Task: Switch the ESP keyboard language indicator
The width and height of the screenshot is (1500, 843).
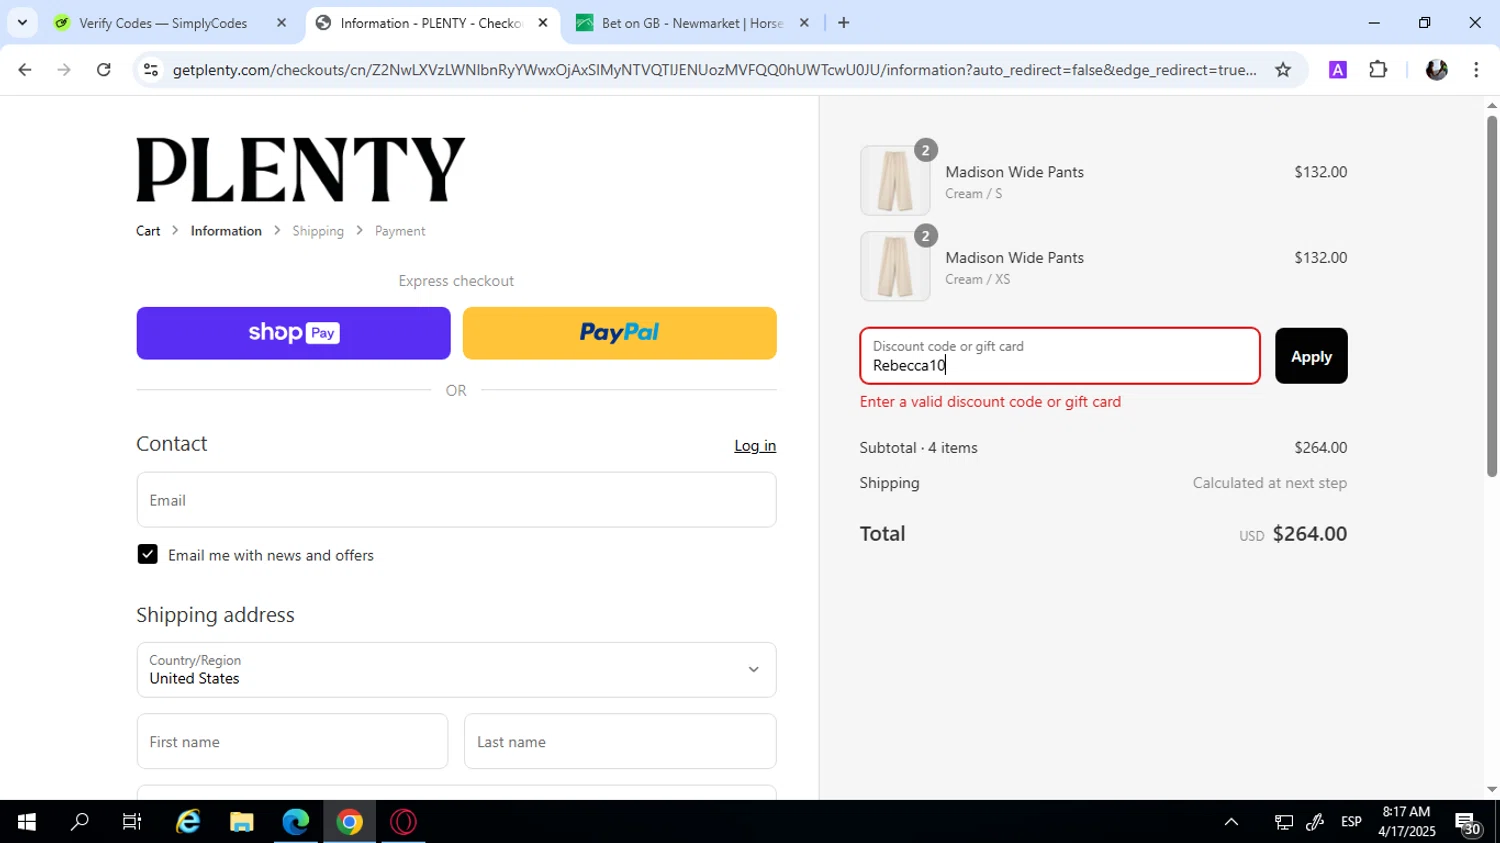Action: point(1351,822)
